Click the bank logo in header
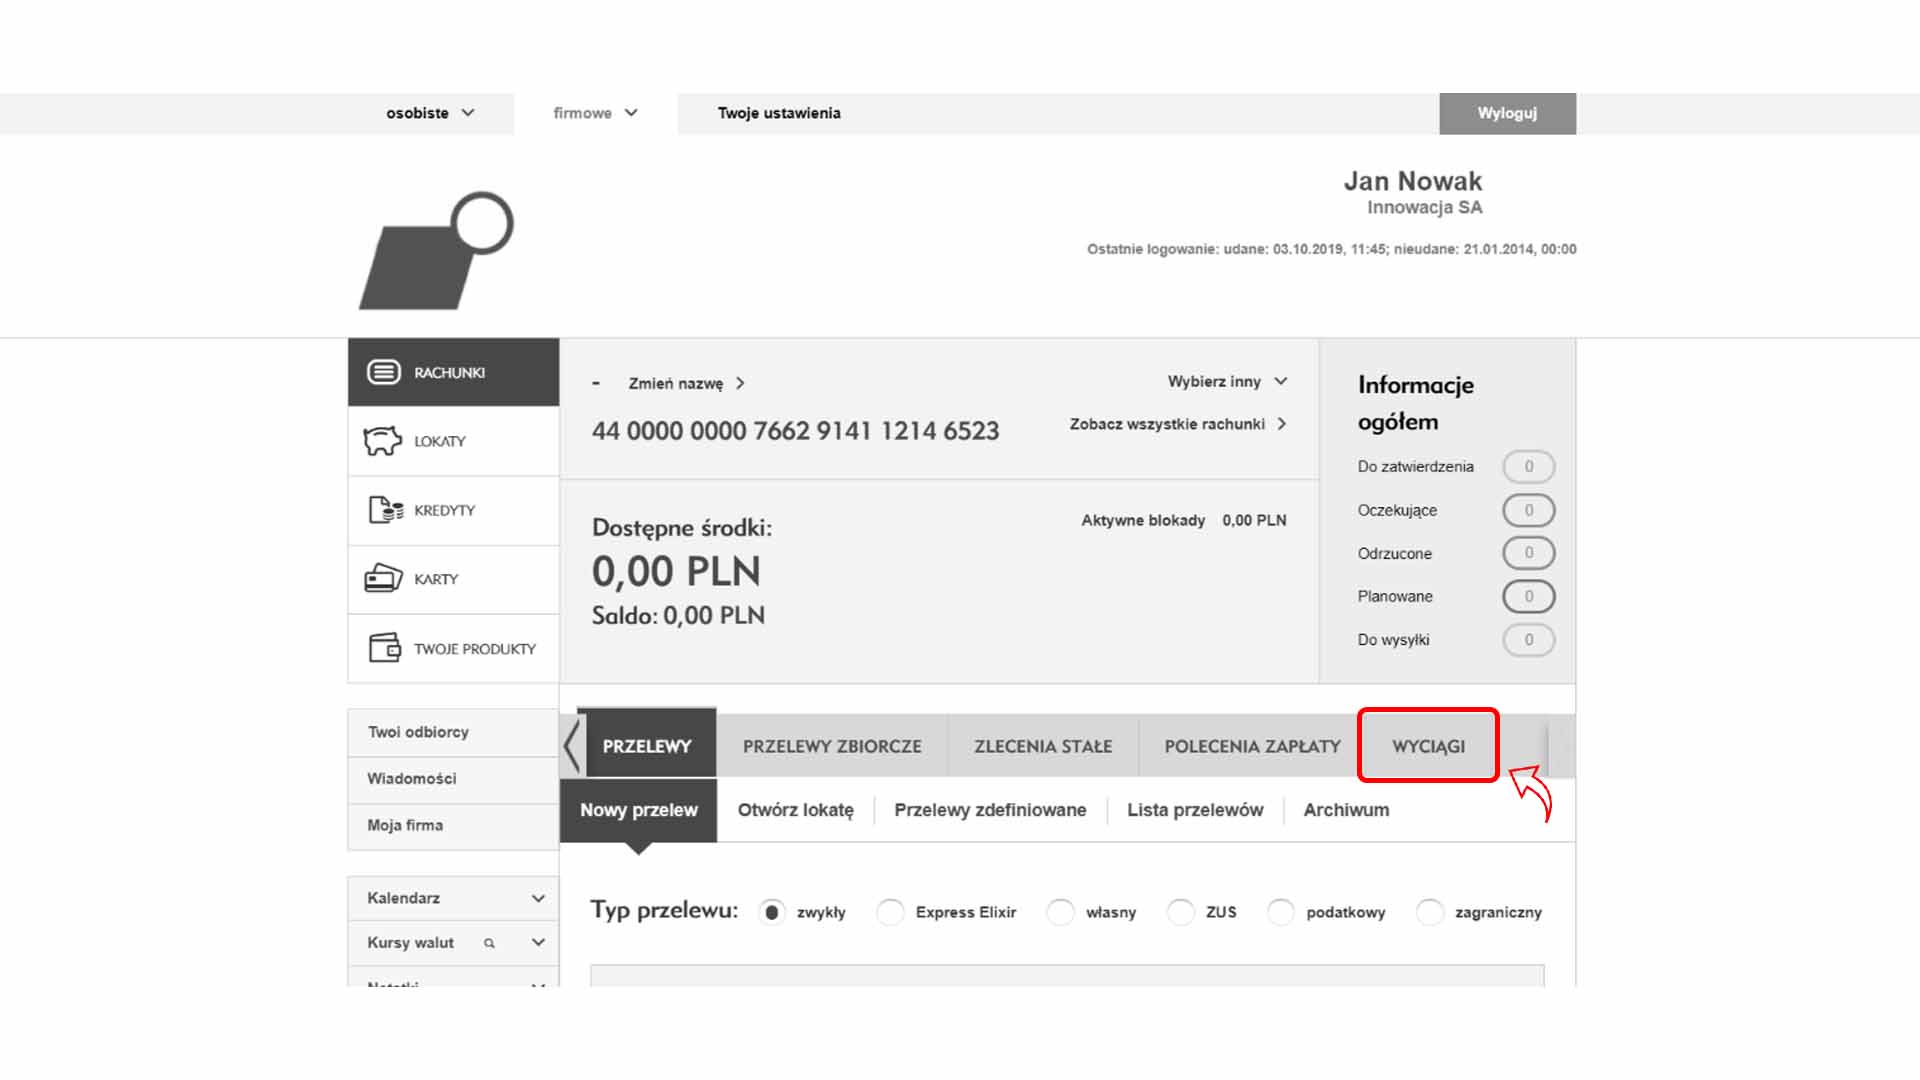The width and height of the screenshot is (1920, 1080). (437, 251)
